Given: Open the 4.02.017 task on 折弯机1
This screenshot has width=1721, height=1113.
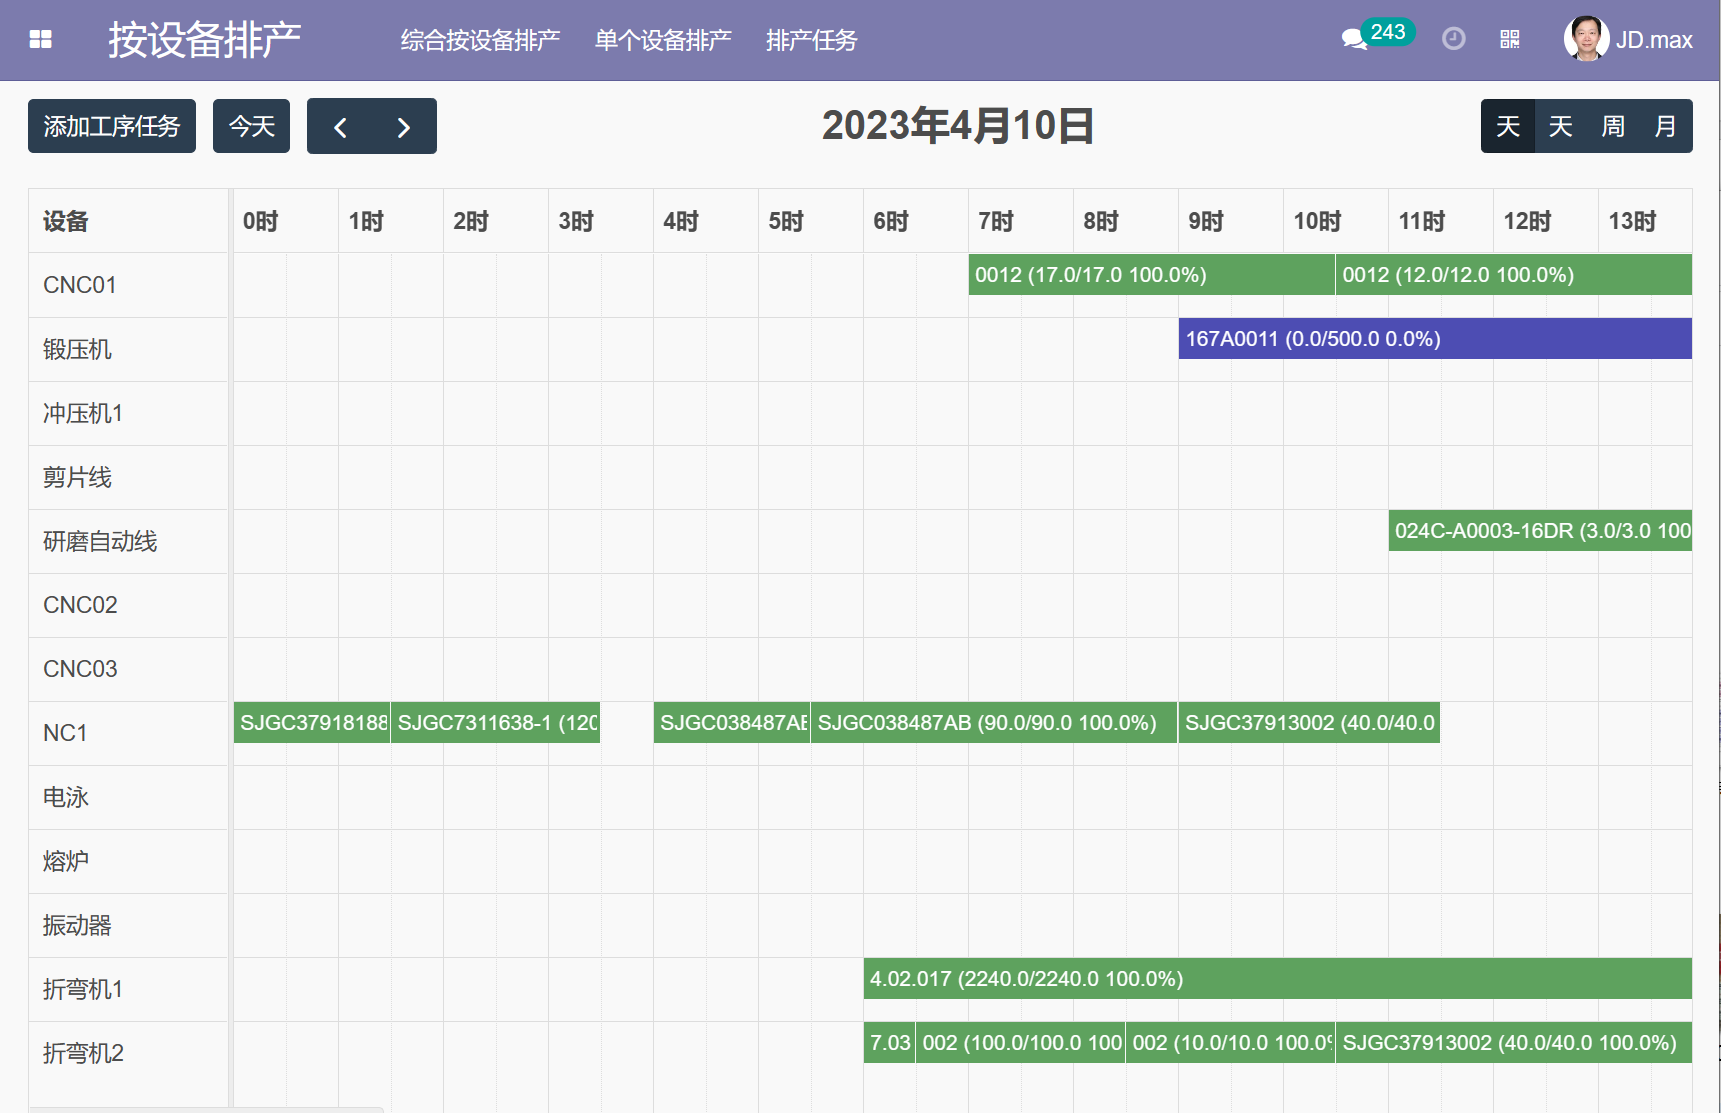Looking at the screenshot, I should click(1276, 979).
